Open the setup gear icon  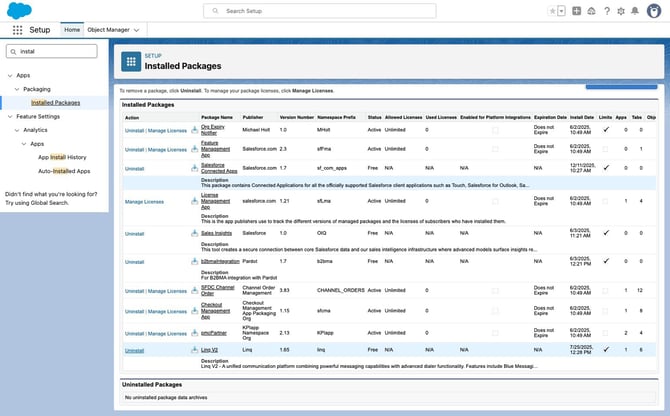621,11
